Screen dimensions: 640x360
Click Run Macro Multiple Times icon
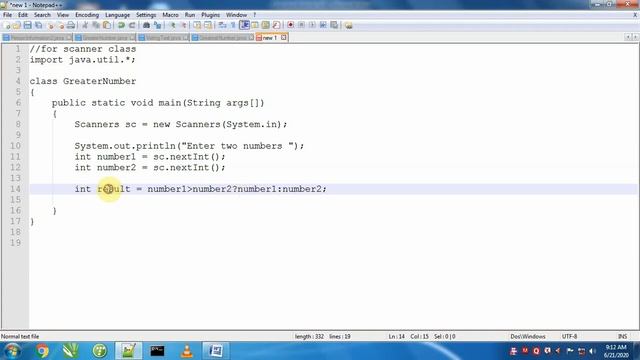[x=323, y=25]
